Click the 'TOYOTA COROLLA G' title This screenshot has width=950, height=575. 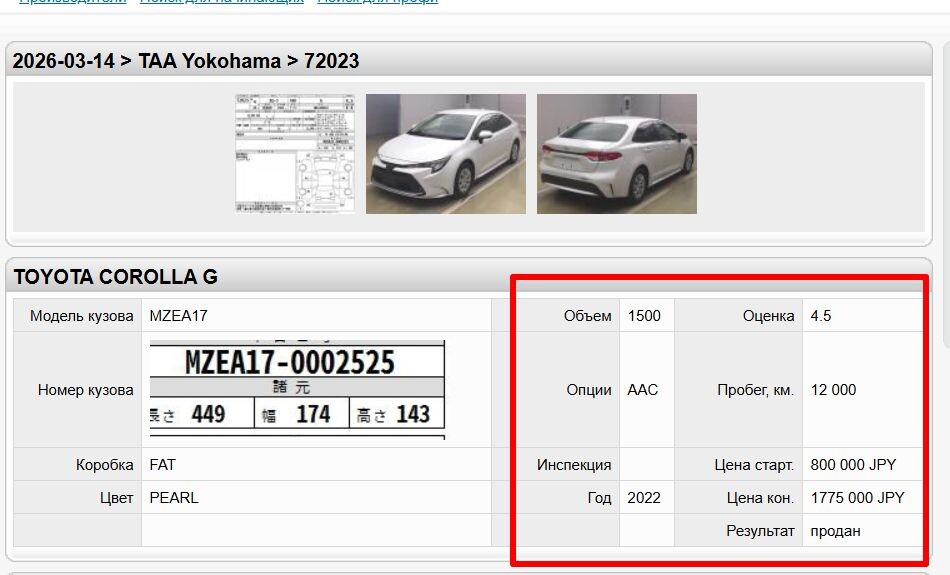click(116, 277)
